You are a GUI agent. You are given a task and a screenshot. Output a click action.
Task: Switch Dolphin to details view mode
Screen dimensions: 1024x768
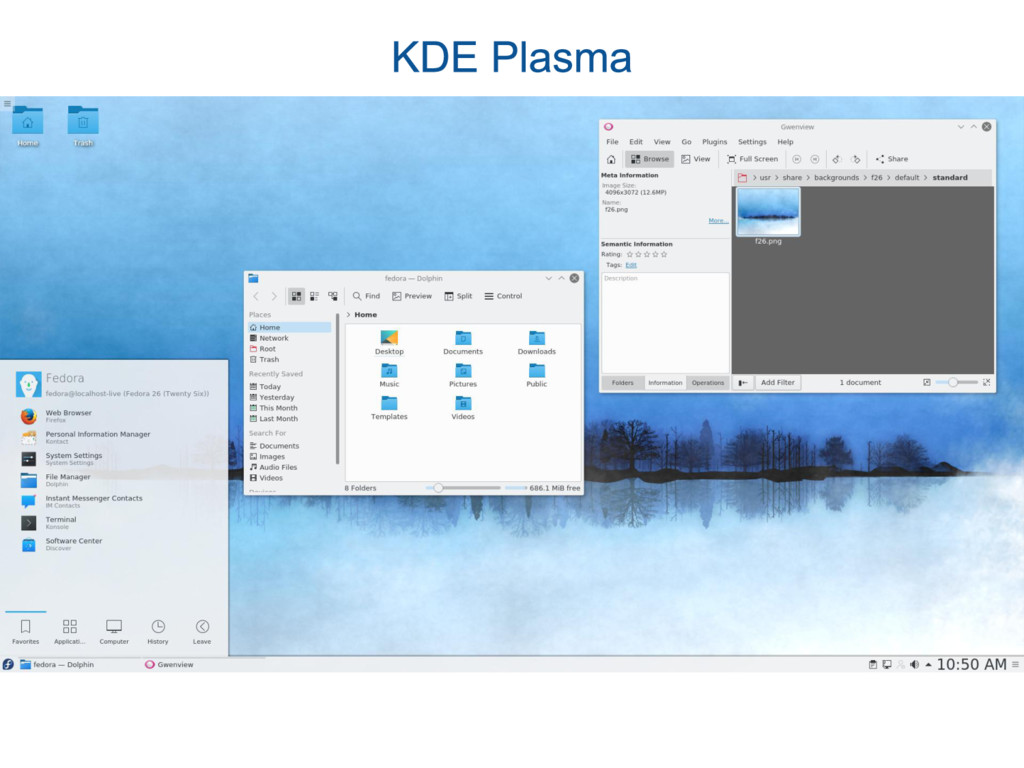333,296
